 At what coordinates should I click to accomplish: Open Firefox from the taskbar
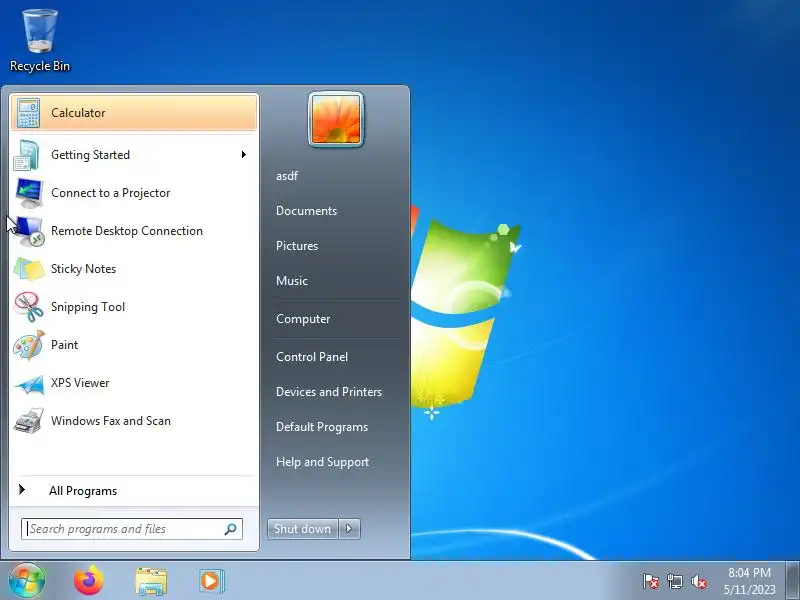[x=89, y=580]
